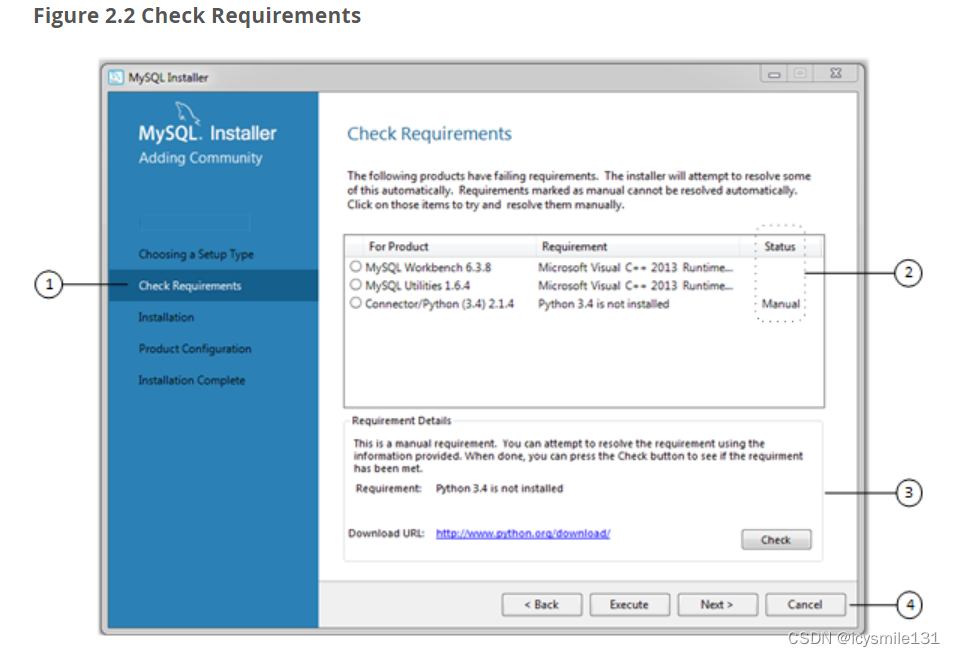This screenshot has height=657, width=955.
Task: Click the Product Configuration sidebar step
Action: (194, 348)
